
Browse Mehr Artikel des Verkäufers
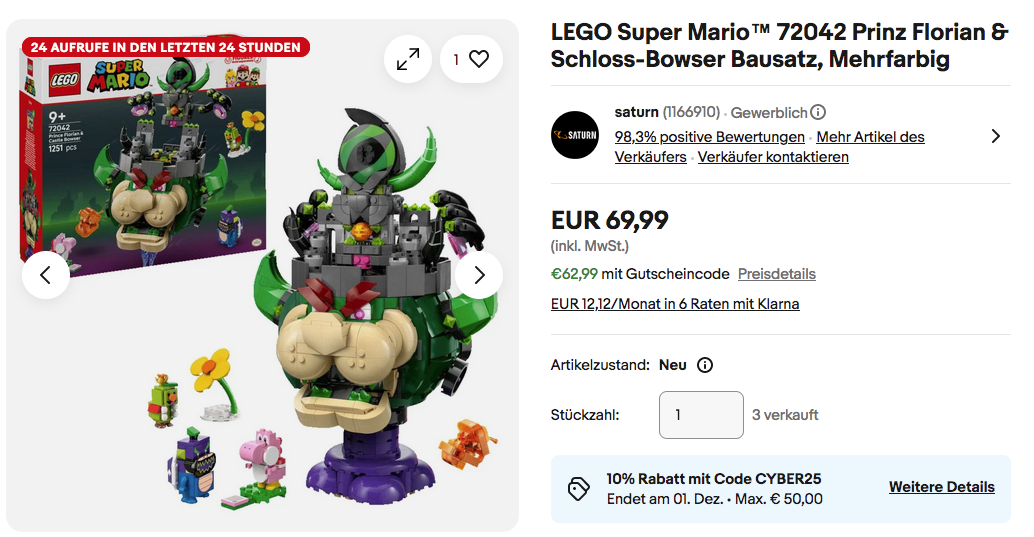point(870,137)
